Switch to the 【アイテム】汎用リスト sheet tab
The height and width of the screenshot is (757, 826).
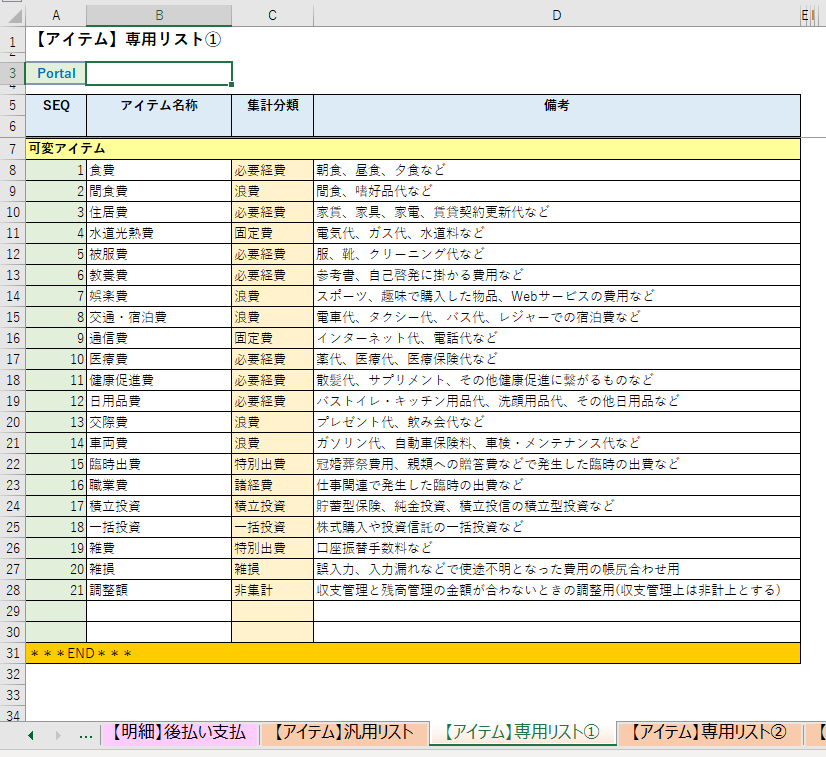[x=344, y=733]
